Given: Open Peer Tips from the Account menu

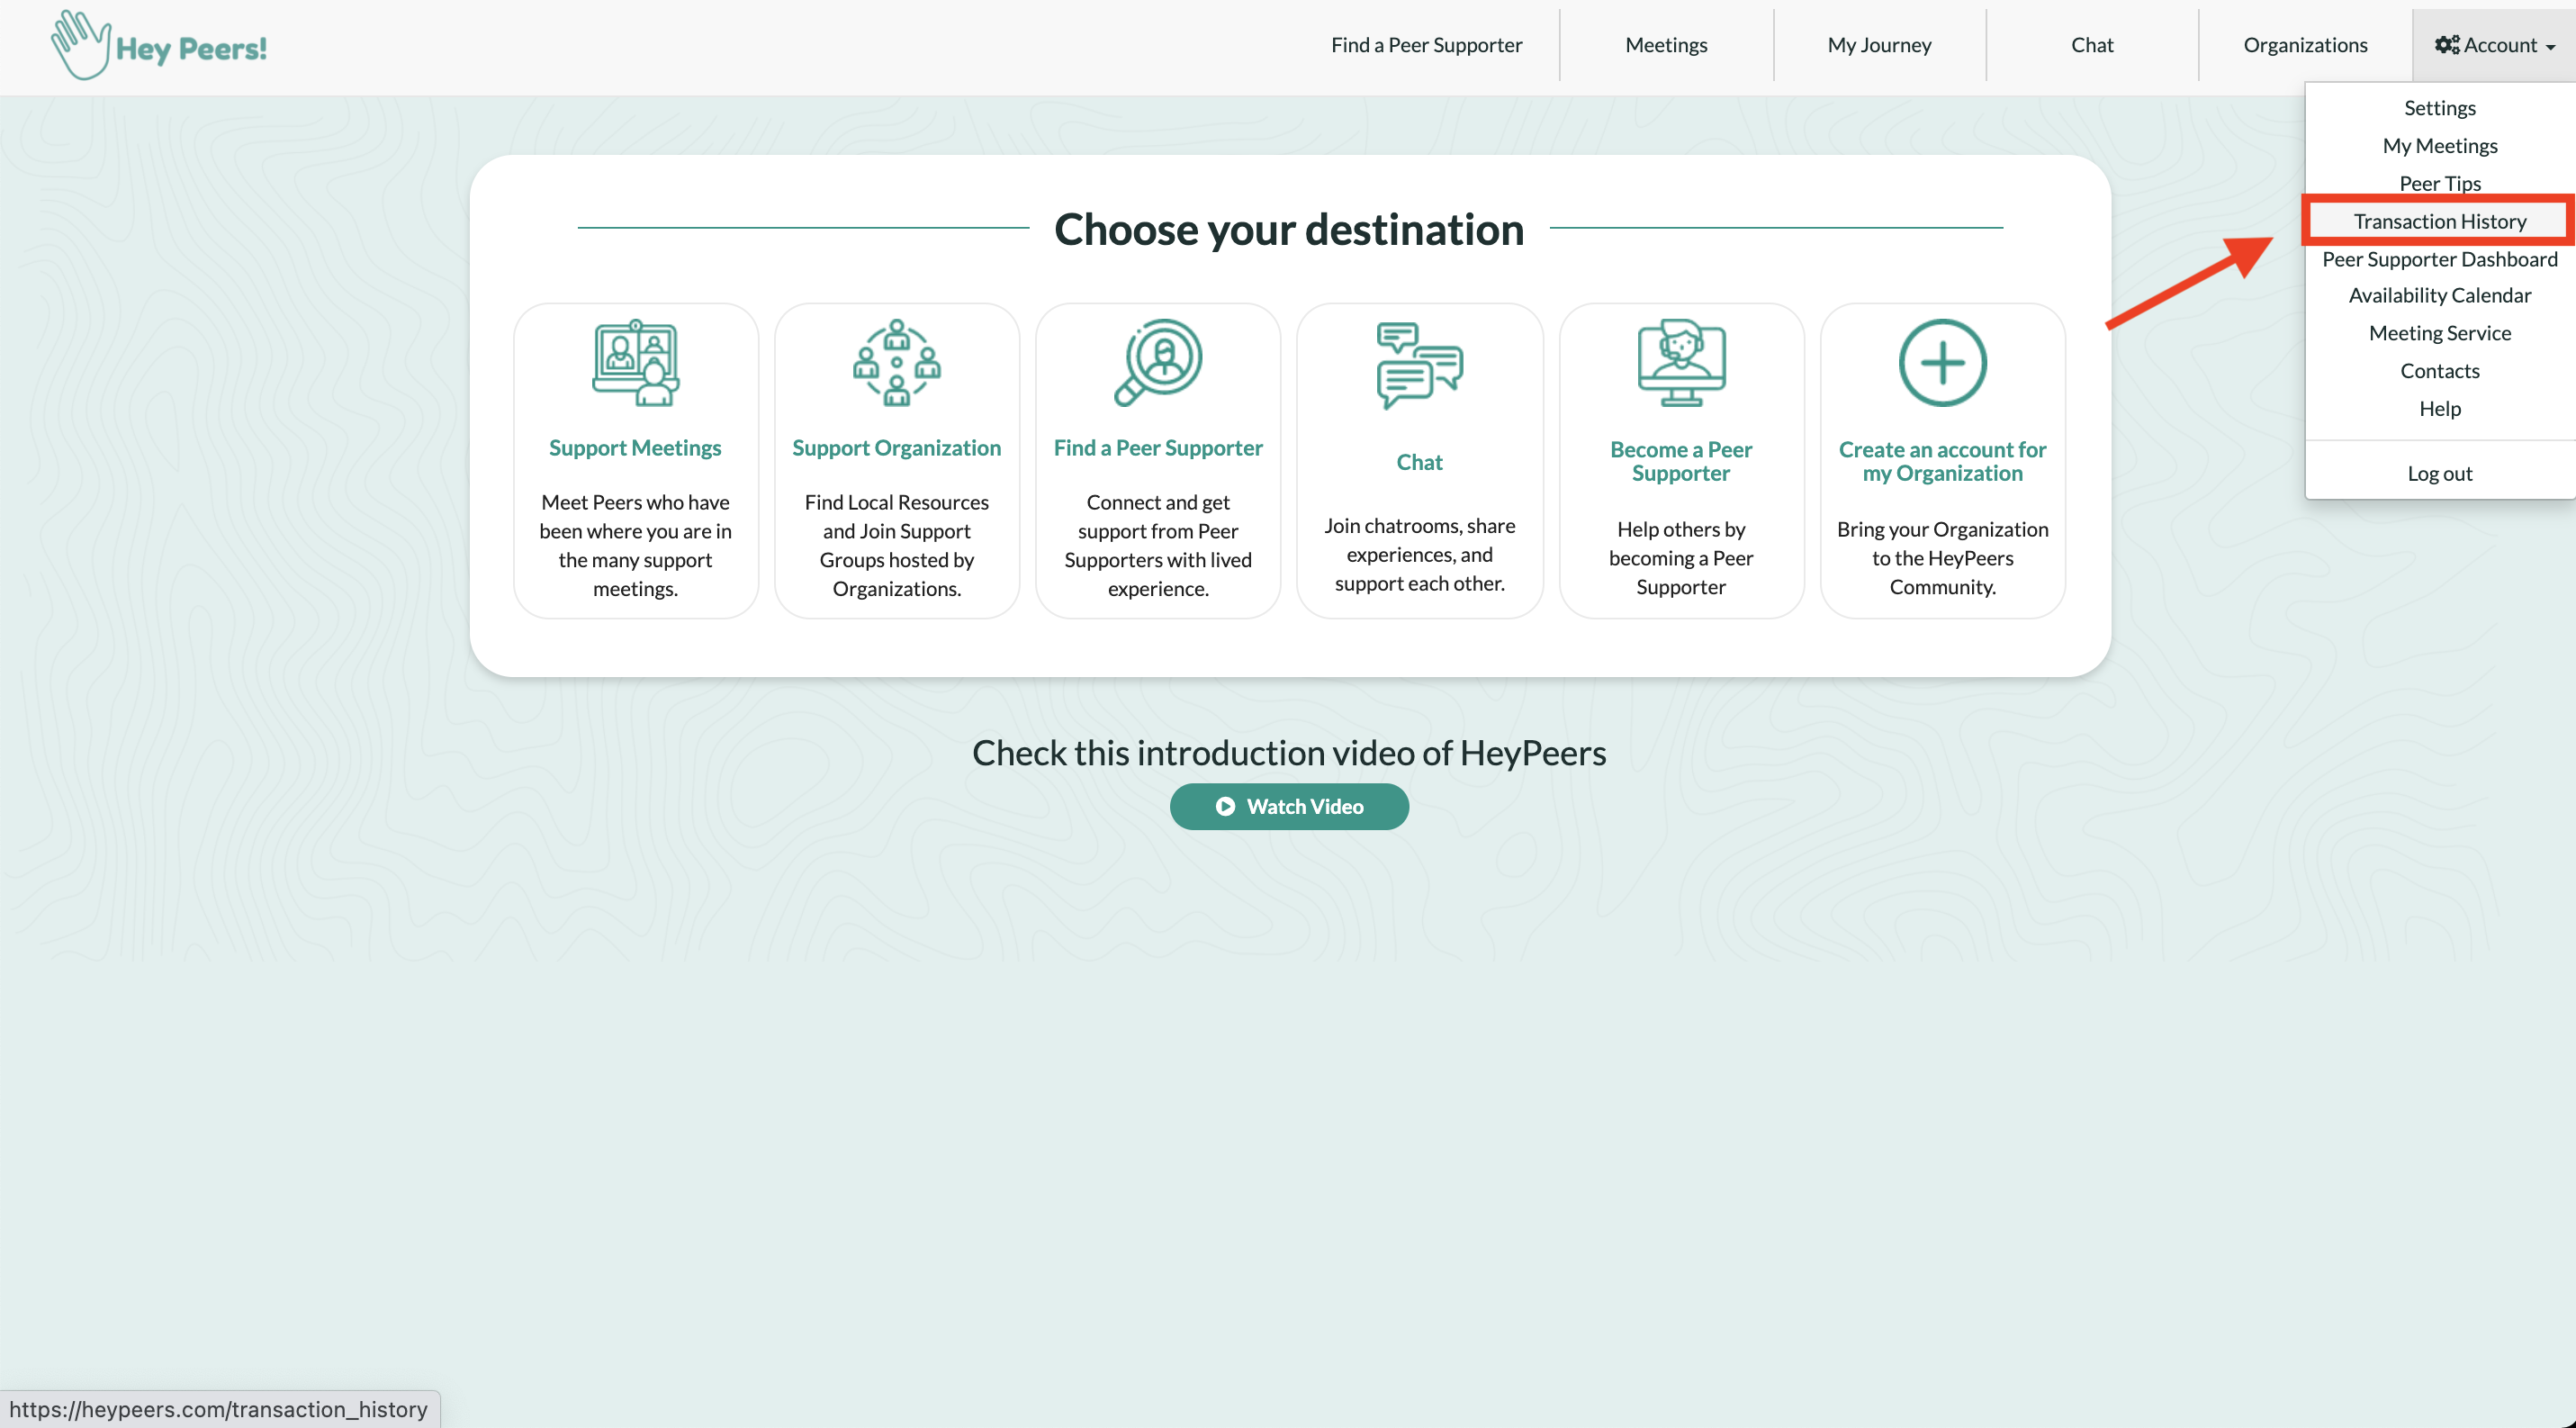Looking at the screenshot, I should click(2440, 183).
